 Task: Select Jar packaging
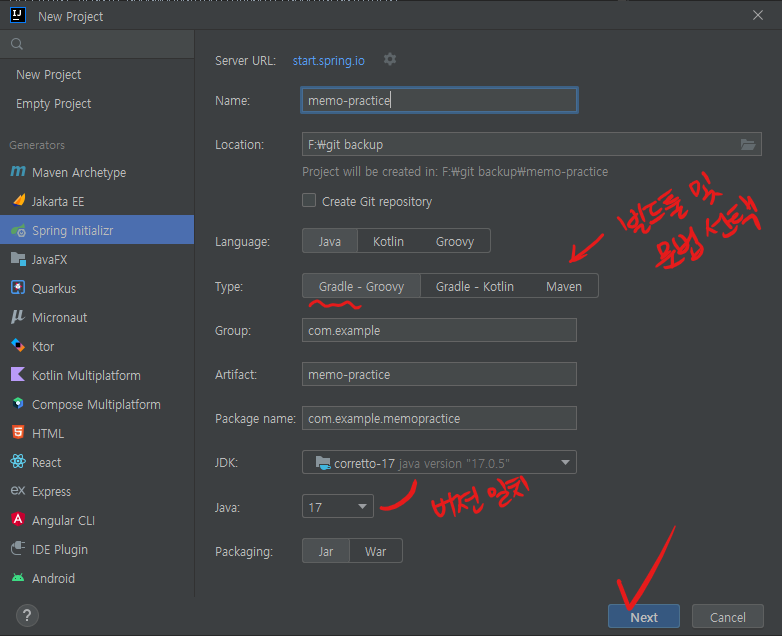[x=326, y=551]
